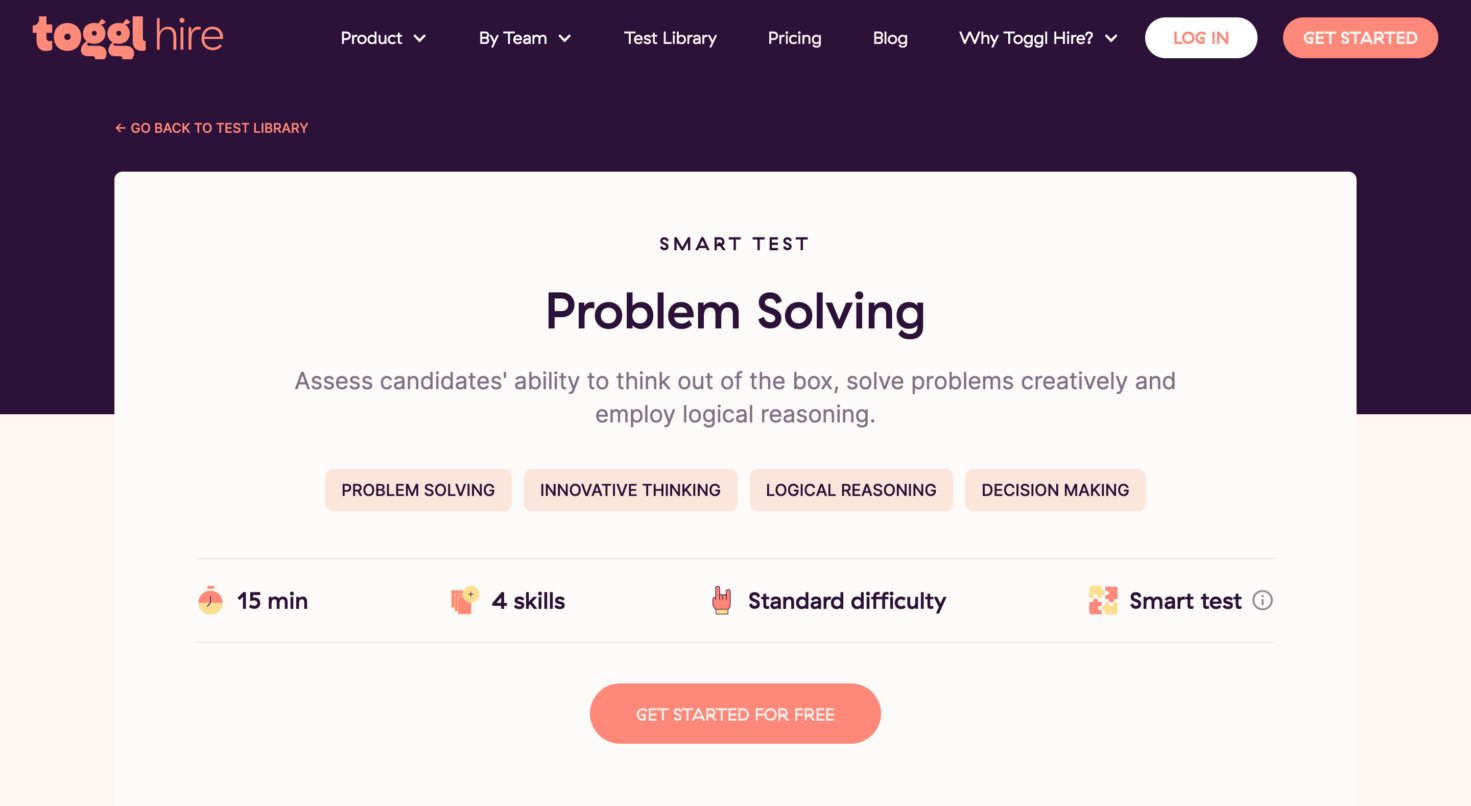1471x806 pixels.
Task: Click the back arrow near Go Back link
Action: click(x=119, y=128)
